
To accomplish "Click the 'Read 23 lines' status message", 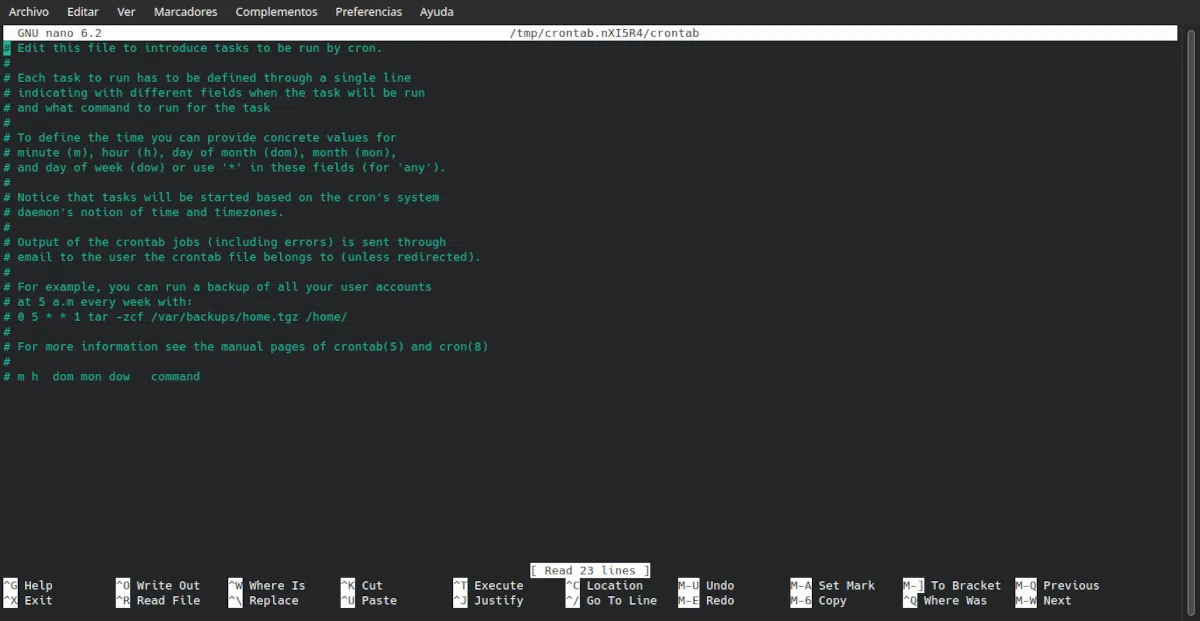I will 590,570.
